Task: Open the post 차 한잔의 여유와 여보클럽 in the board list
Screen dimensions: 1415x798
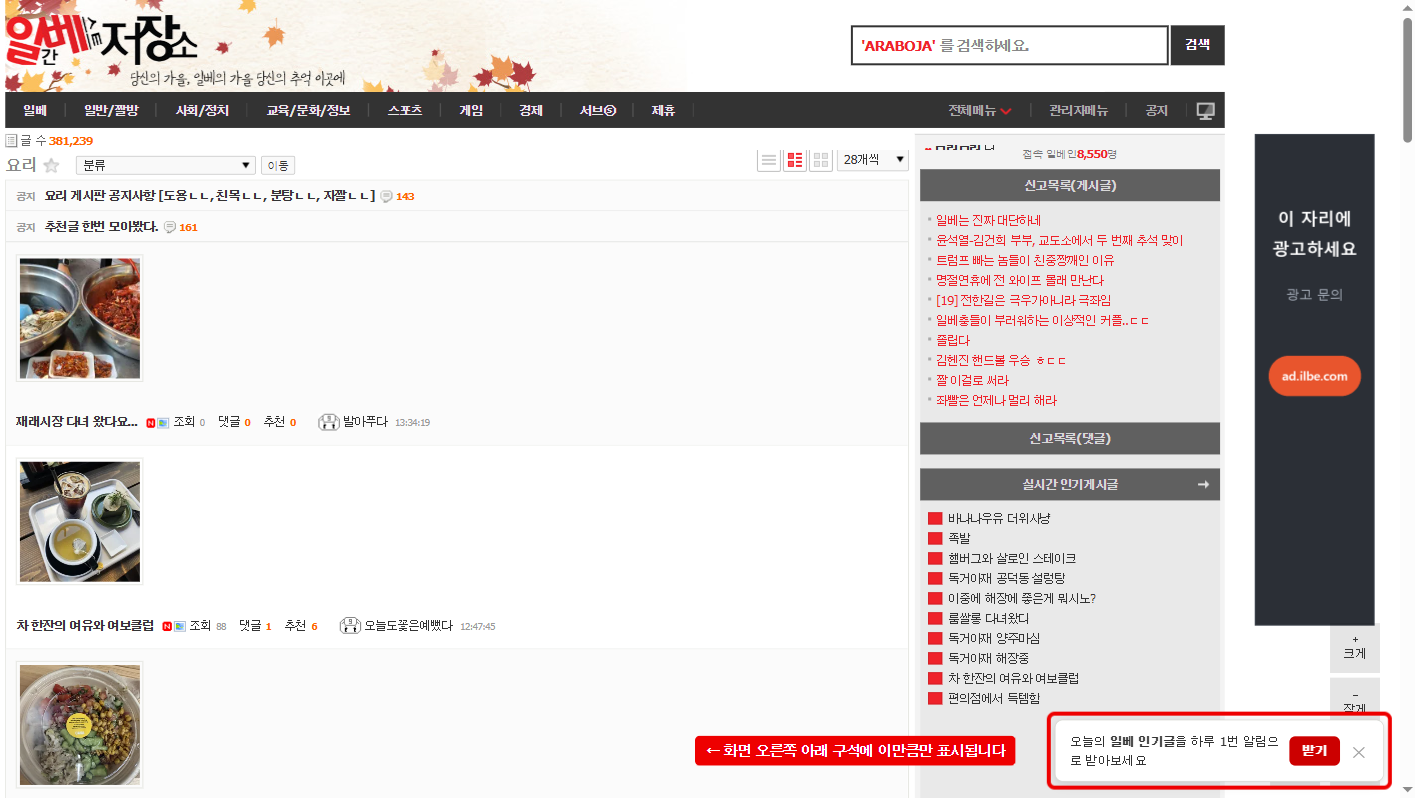Action: (85, 625)
